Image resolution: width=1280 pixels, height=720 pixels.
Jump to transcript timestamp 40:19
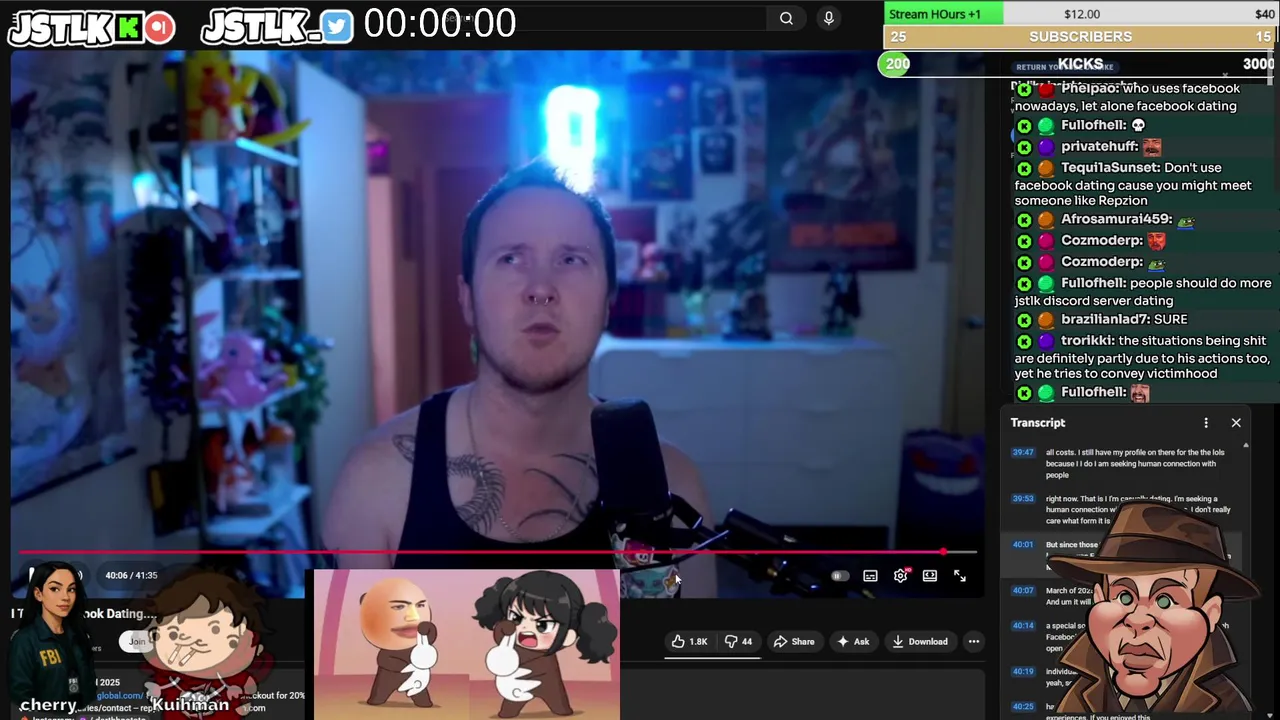tap(1022, 672)
